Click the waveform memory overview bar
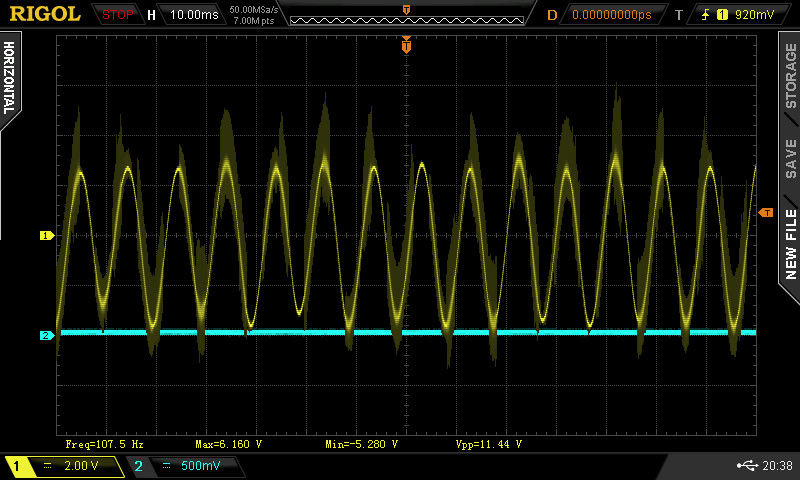The width and height of the screenshot is (800, 480). pos(405,15)
